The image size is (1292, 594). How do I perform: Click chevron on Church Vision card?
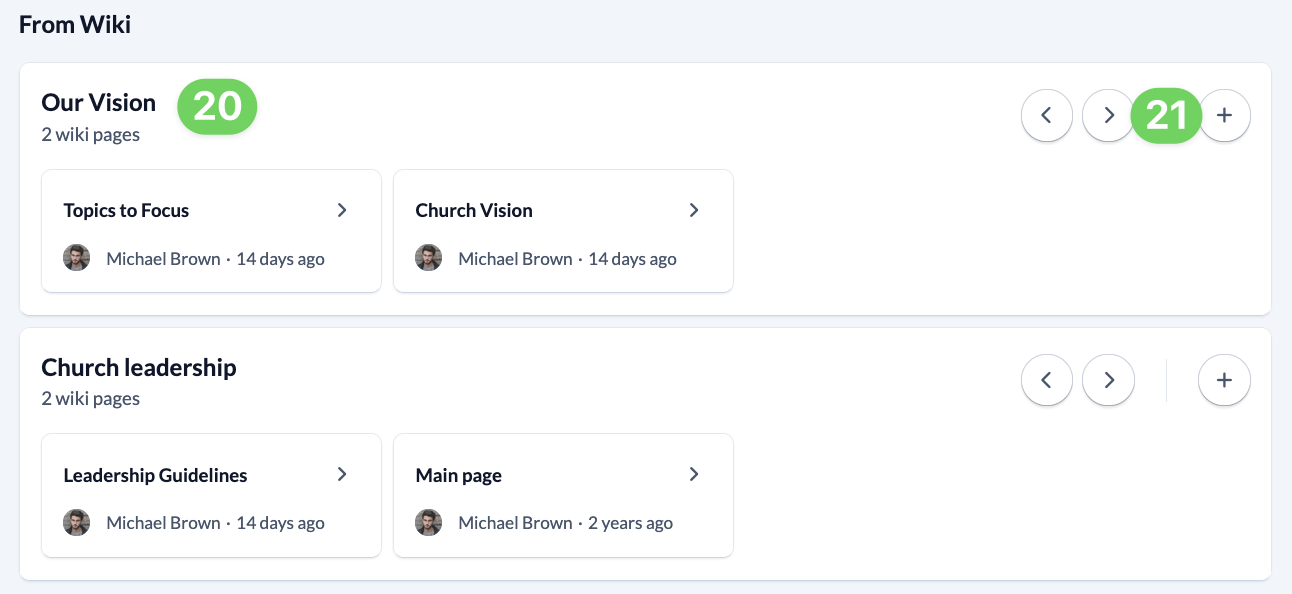click(x=694, y=210)
